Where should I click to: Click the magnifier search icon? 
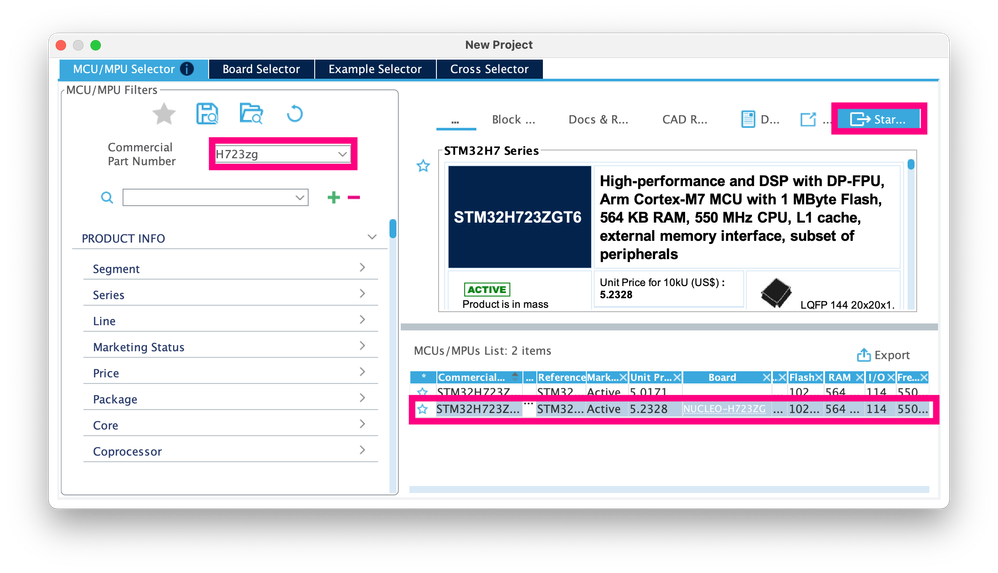pyautogui.click(x=107, y=197)
